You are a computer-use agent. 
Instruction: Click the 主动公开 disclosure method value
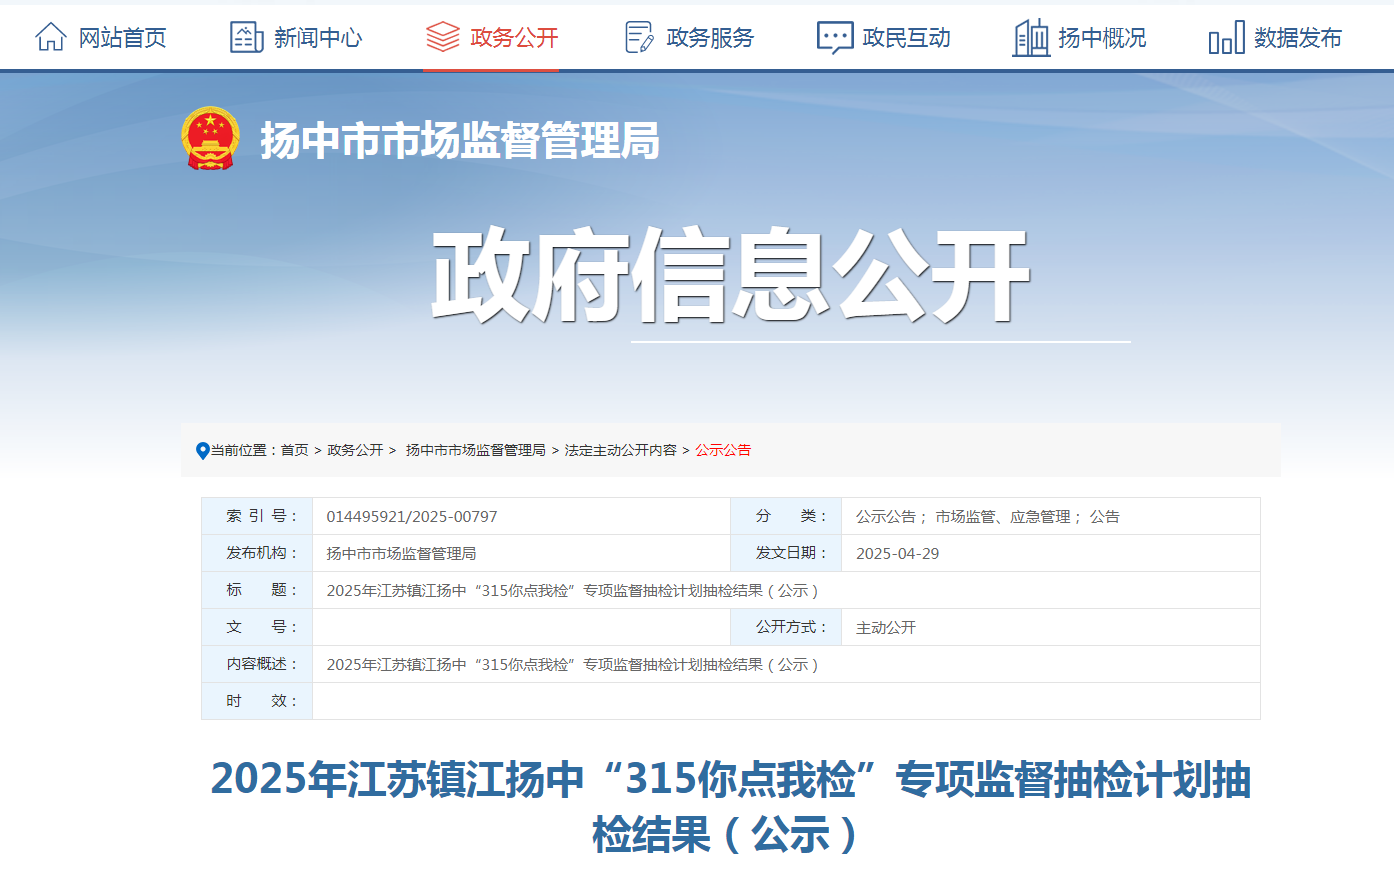click(885, 628)
